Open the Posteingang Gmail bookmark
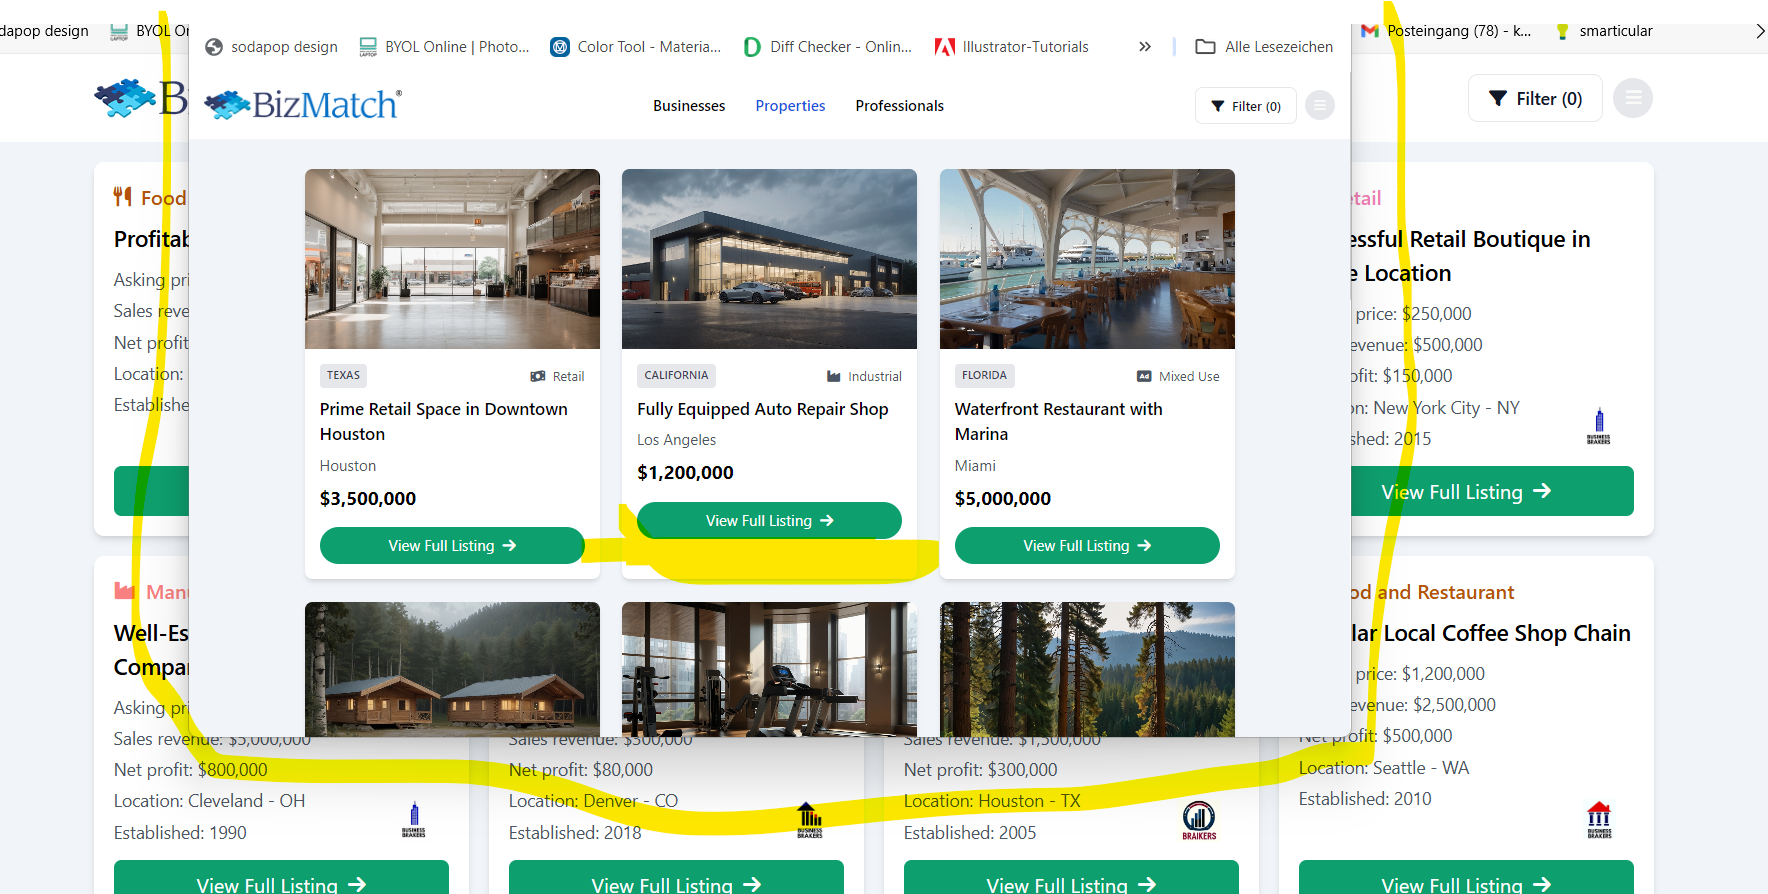The width and height of the screenshot is (1768, 894). pyautogui.click(x=1447, y=31)
